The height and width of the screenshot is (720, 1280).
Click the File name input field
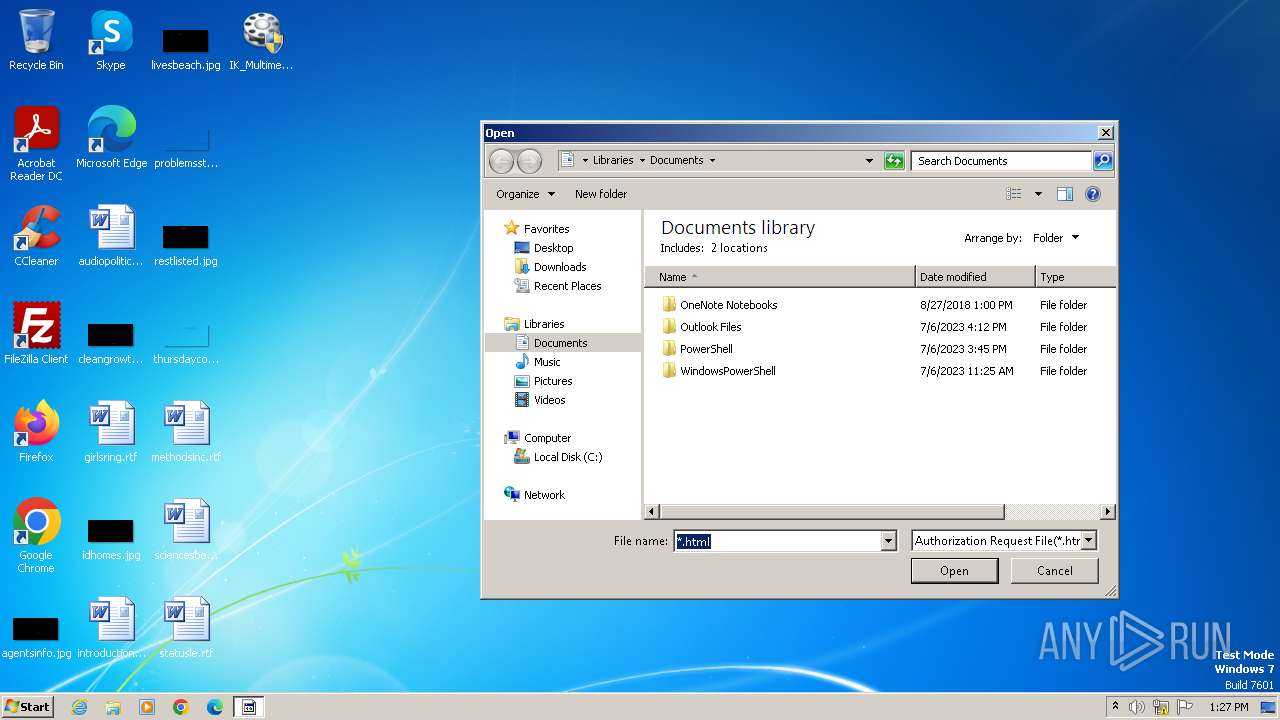[x=777, y=541]
